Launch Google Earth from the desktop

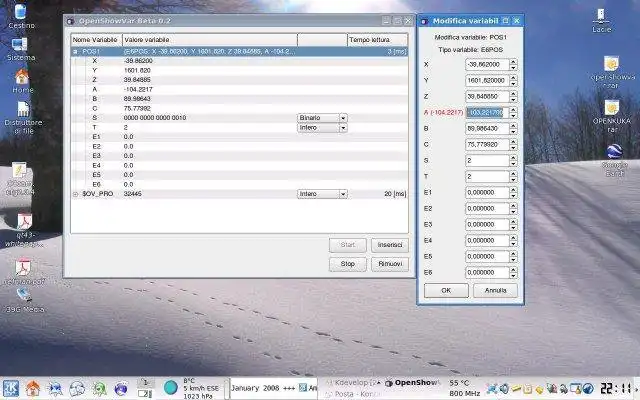coord(614,160)
